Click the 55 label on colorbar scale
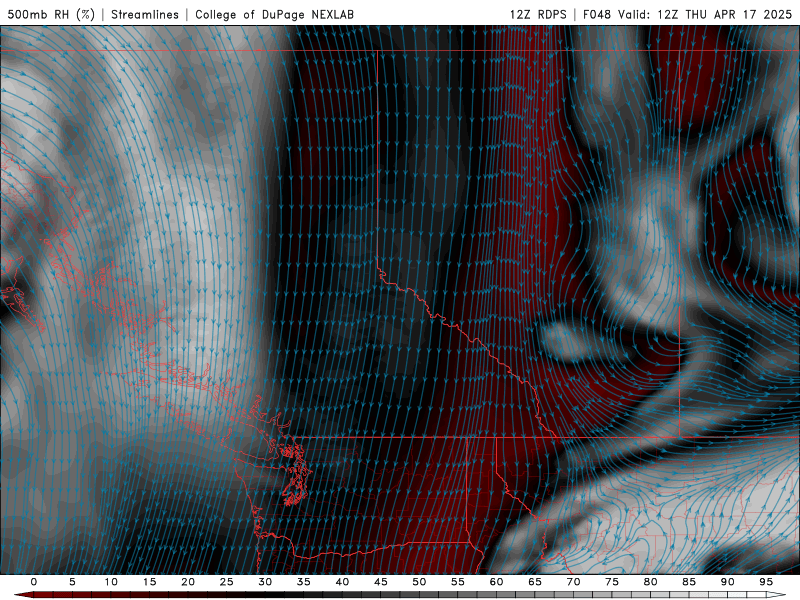This screenshot has width=800, height=600. point(458,582)
